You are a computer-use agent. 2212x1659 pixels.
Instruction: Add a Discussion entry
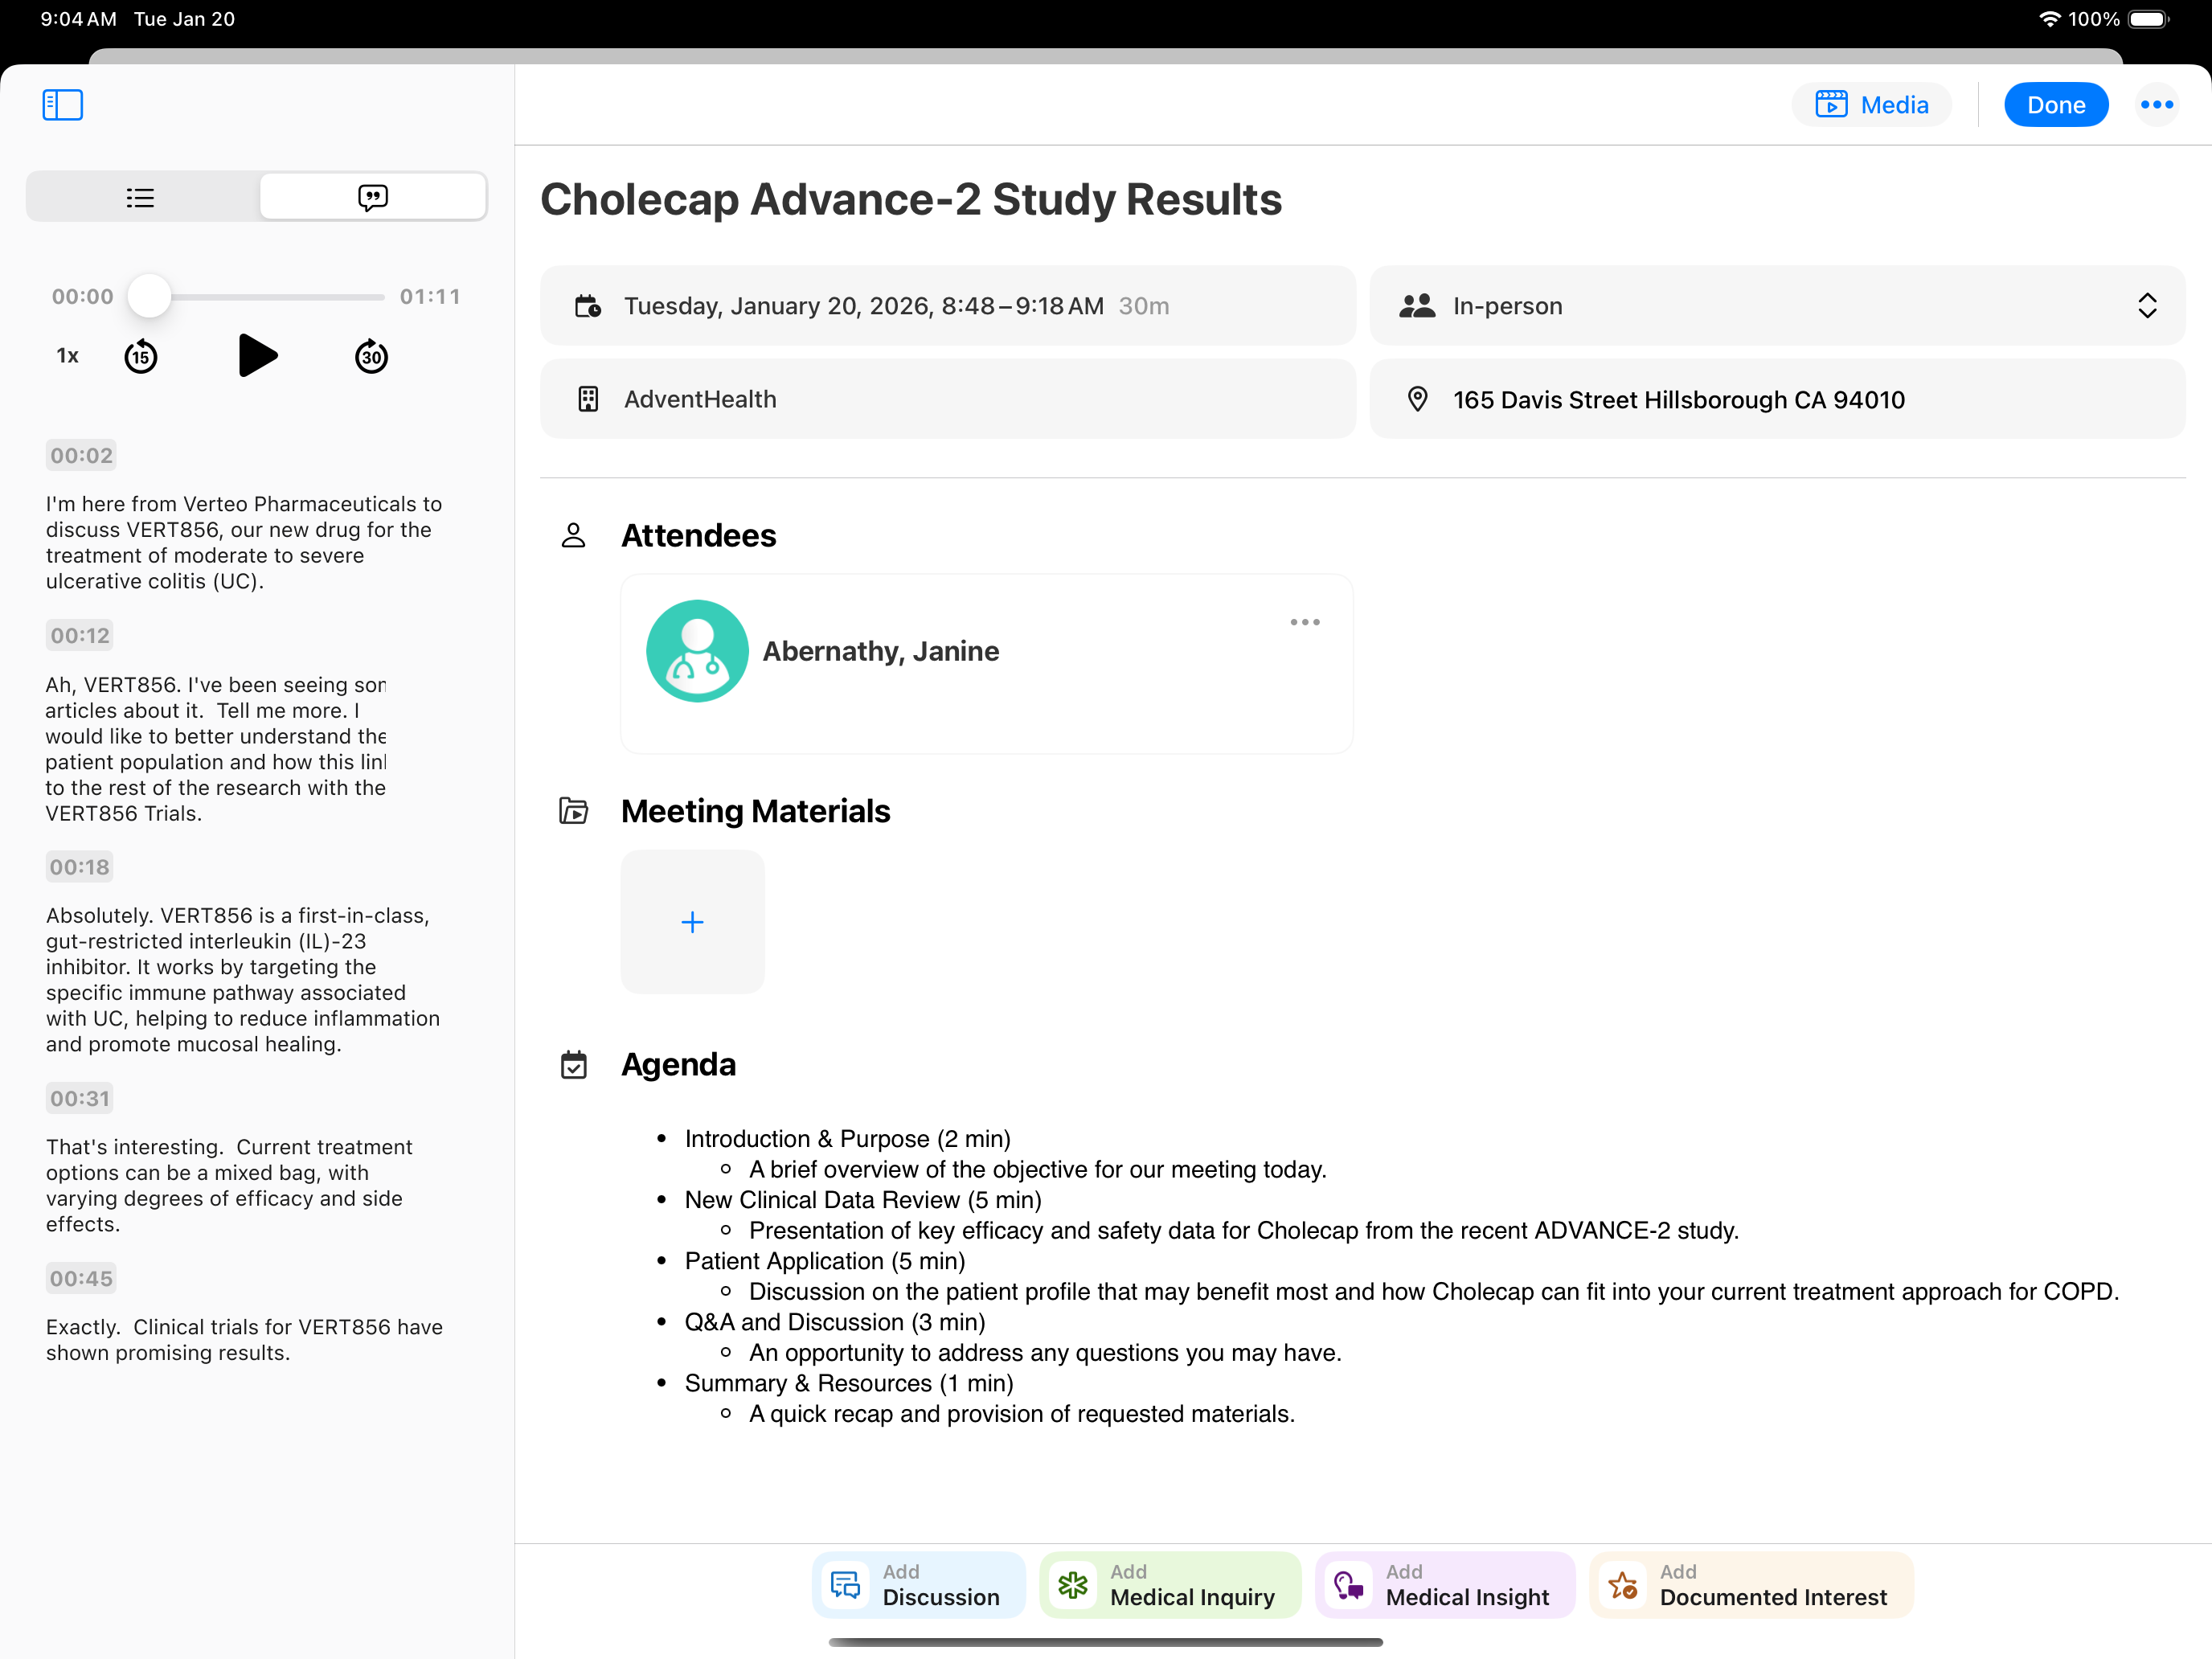[919, 1585]
